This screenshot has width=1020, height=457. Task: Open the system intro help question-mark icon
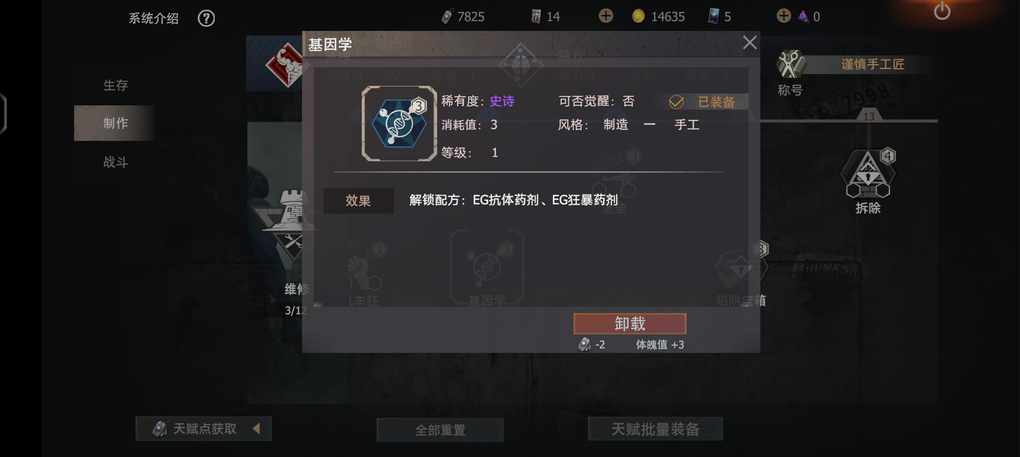click(x=206, y=18)
